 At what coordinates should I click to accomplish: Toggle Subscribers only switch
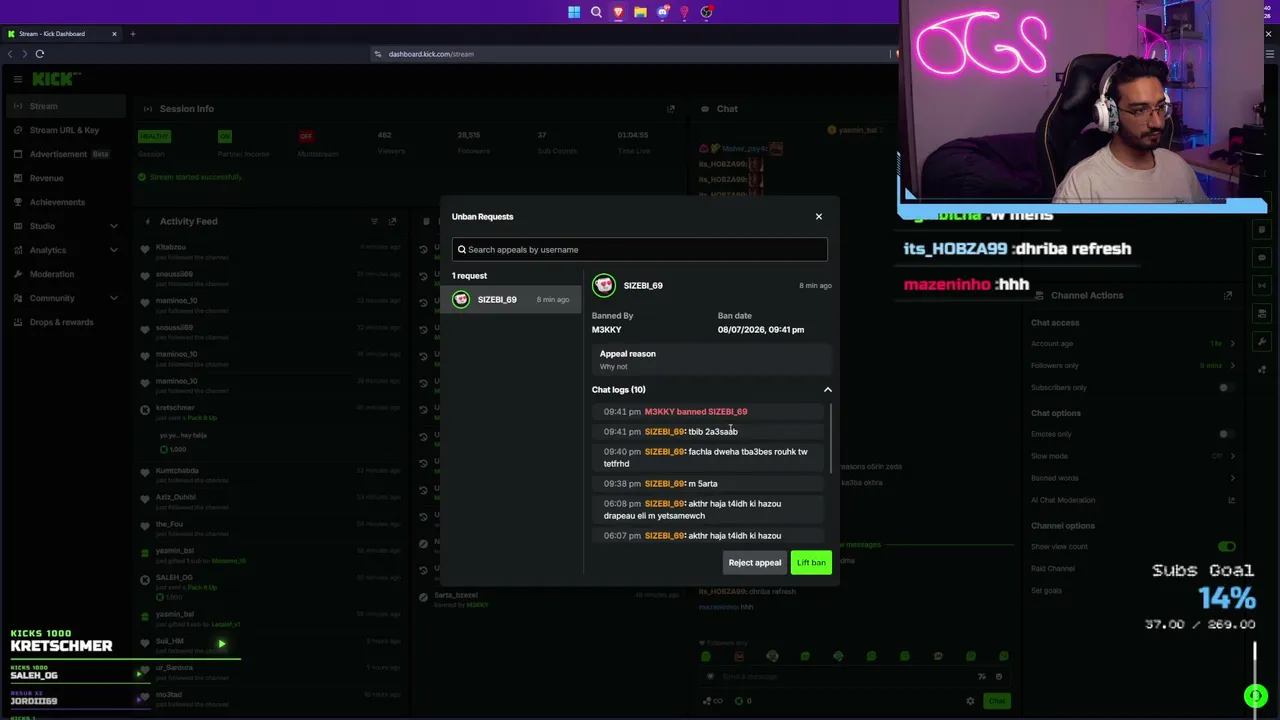[1226, 388]
